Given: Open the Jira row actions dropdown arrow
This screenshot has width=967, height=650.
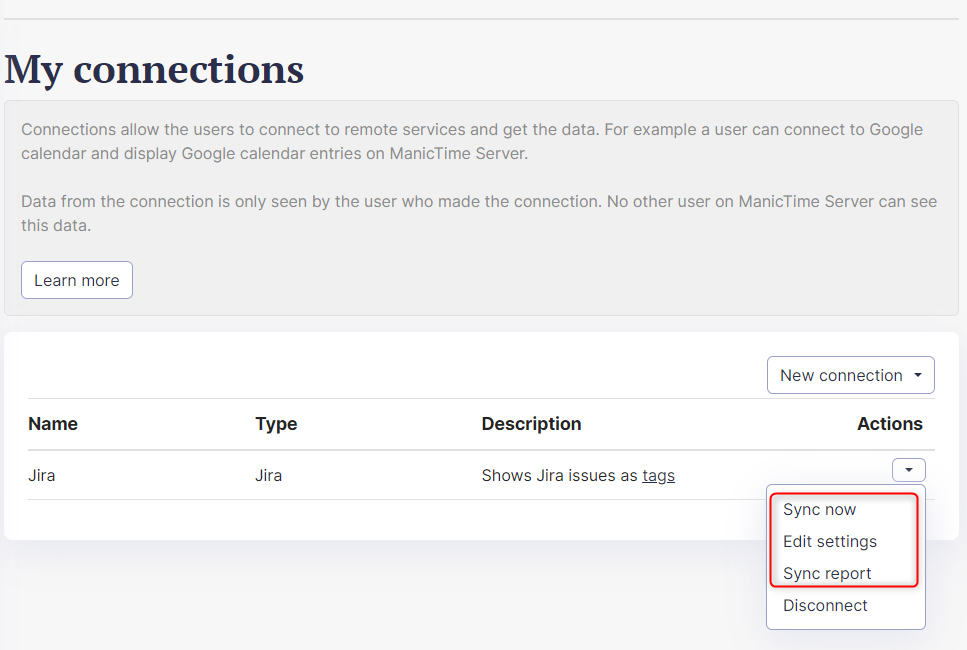Looking at the screenshot, I should [x=908, y=470].
